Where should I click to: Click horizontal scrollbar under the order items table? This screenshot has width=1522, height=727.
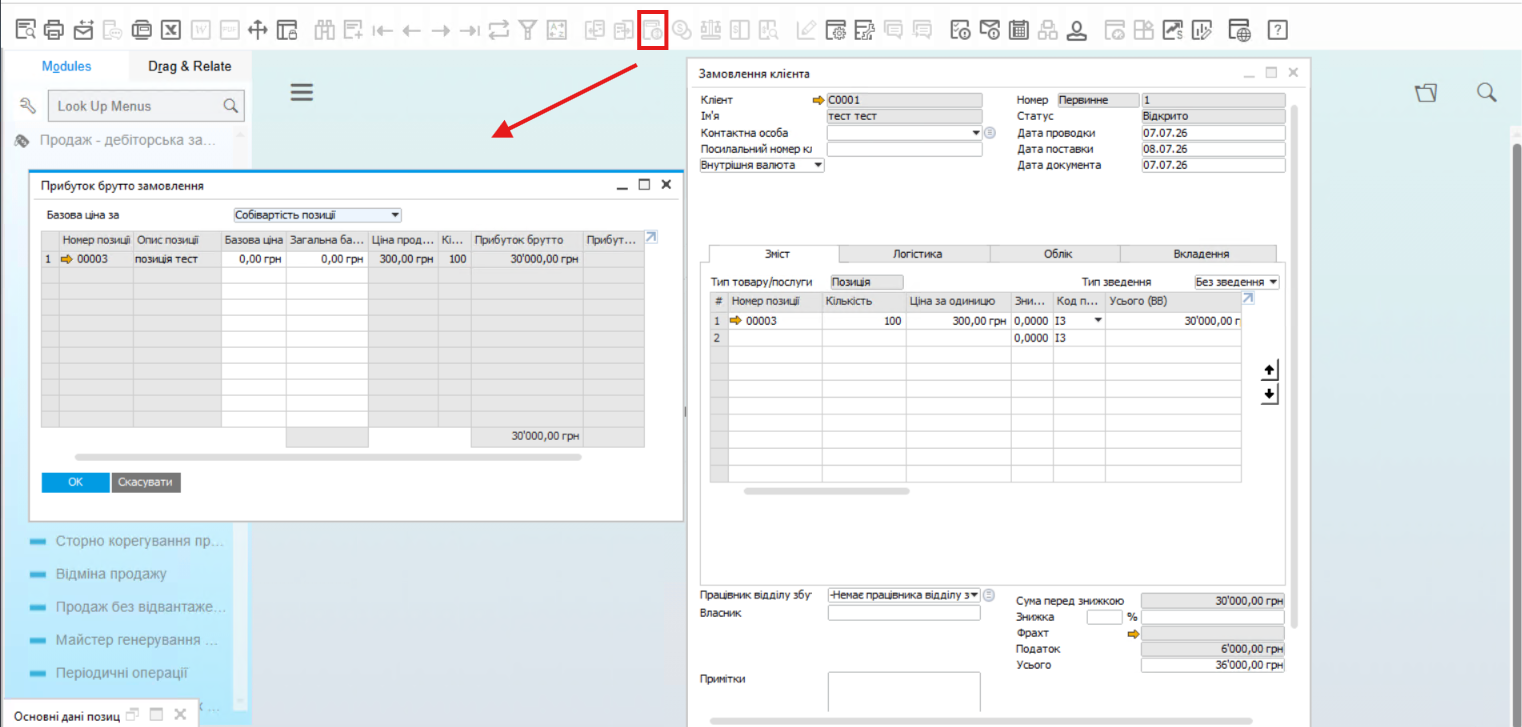[827, 491]
